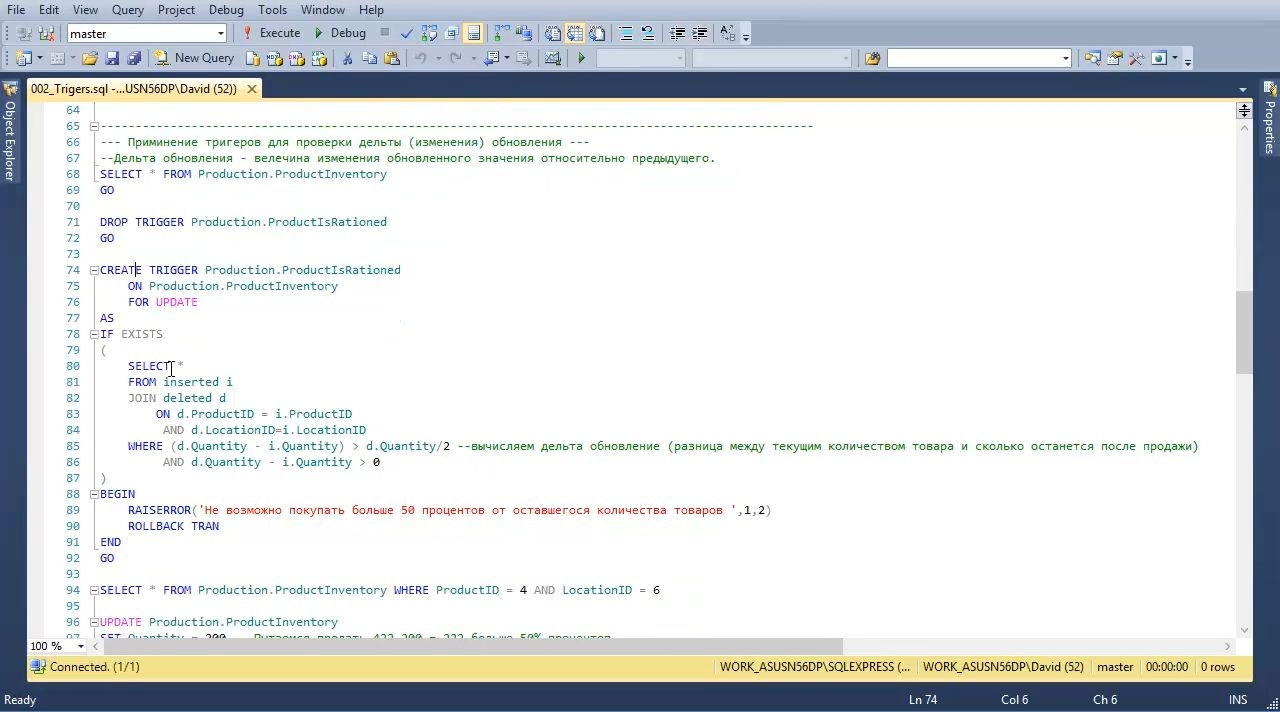Open the Project menu
Viewport: 1280px width, 712px height.
(176, 10)
